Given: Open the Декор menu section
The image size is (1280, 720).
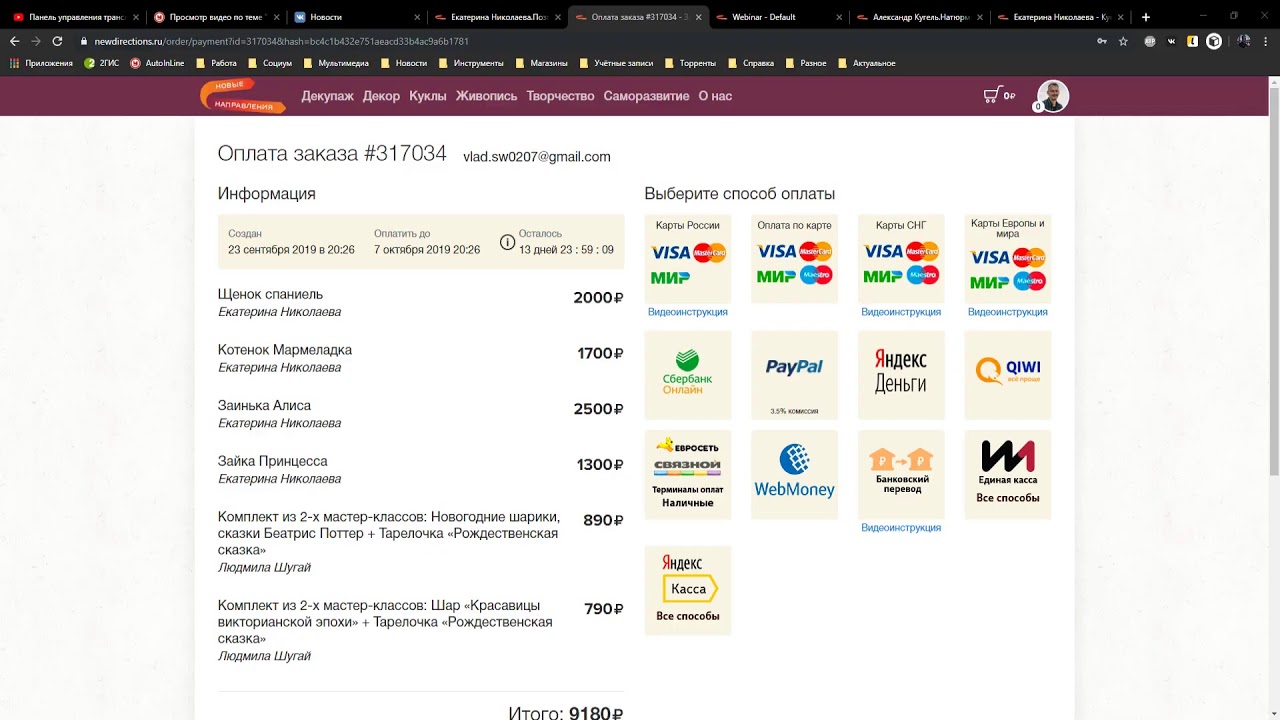Looking at the screenshot, I should coord(381,96).
